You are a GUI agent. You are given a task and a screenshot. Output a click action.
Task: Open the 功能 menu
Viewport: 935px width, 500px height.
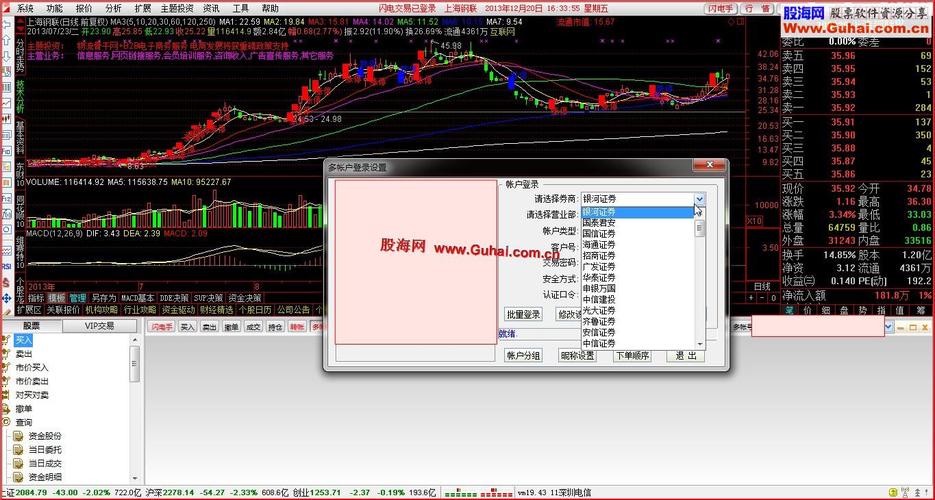pos(54,8)
